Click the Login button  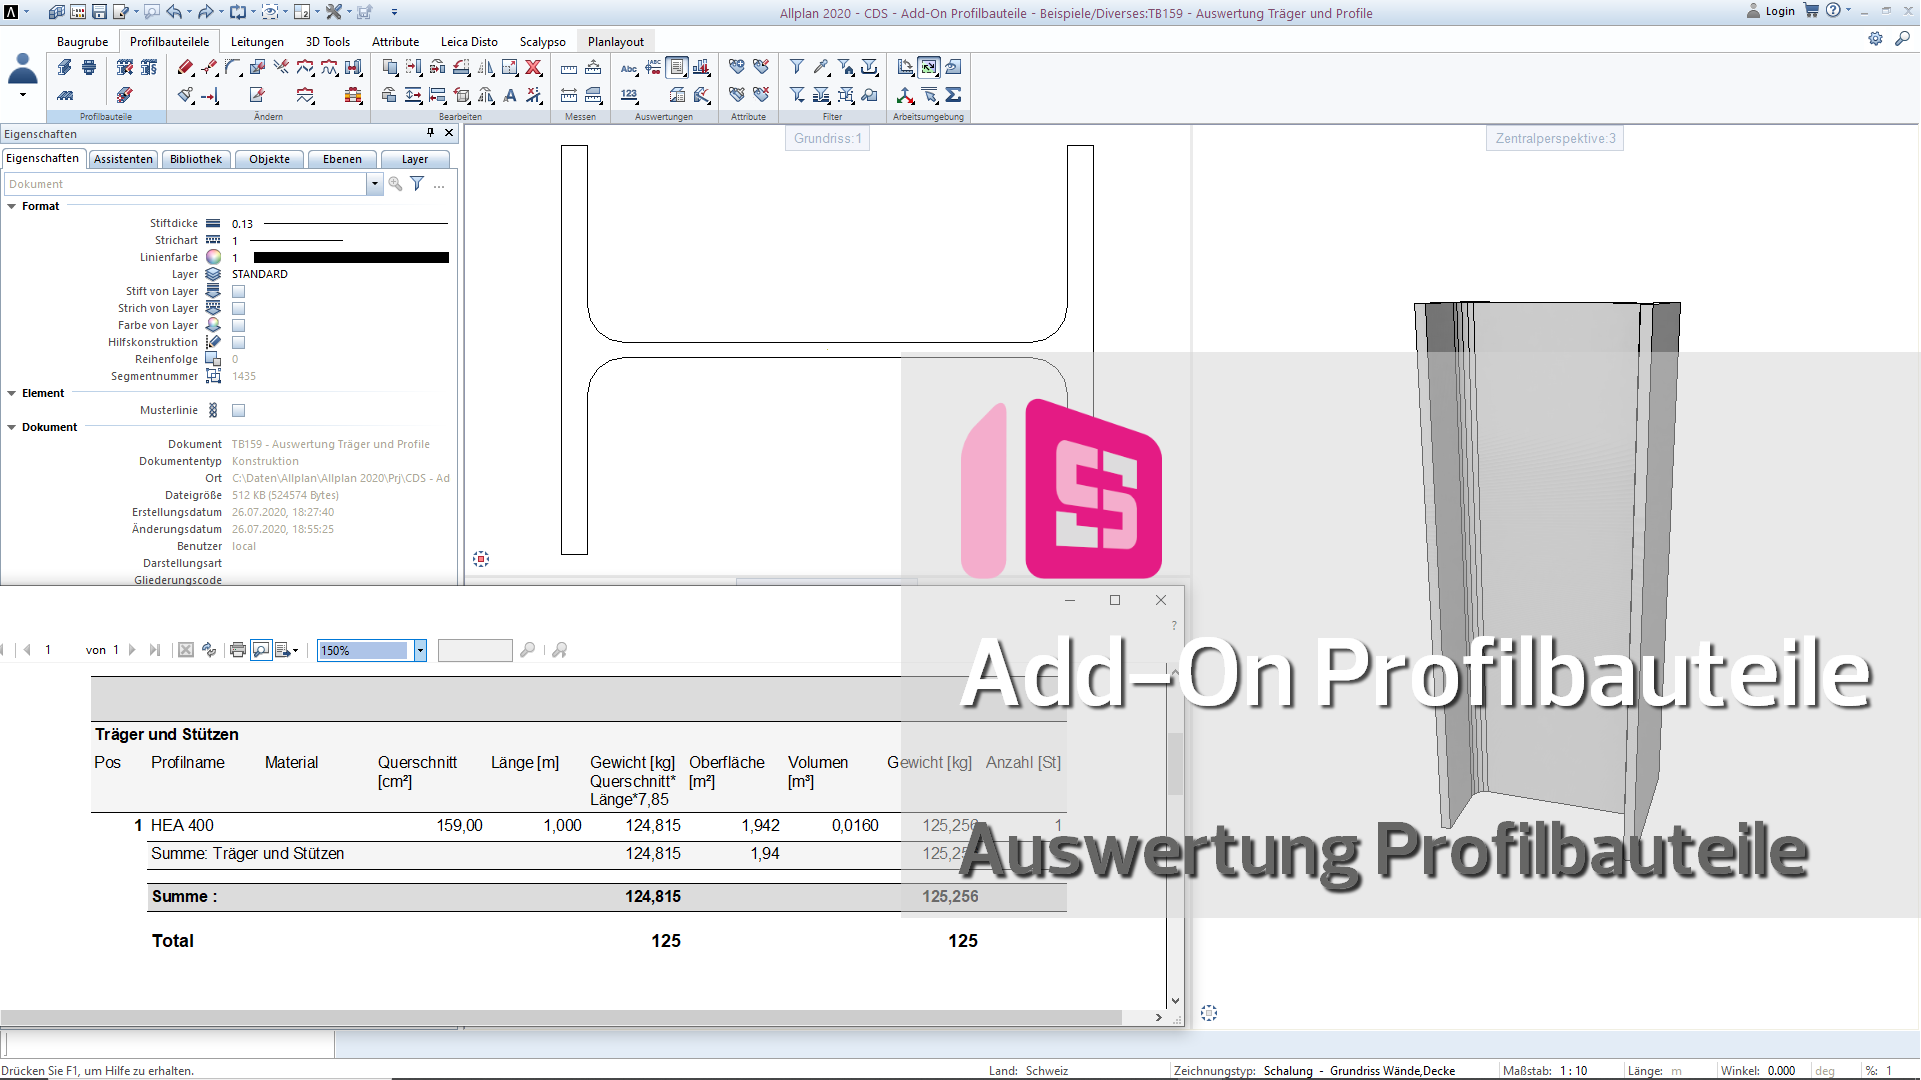(x=1779, y=11)
